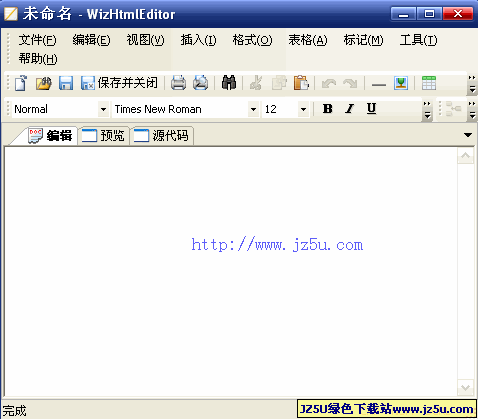Image resolution: width=478 pixels, height=419 pixels.
Task: Expand main toolbar overflow options
Action: click(x=472, y=83)
